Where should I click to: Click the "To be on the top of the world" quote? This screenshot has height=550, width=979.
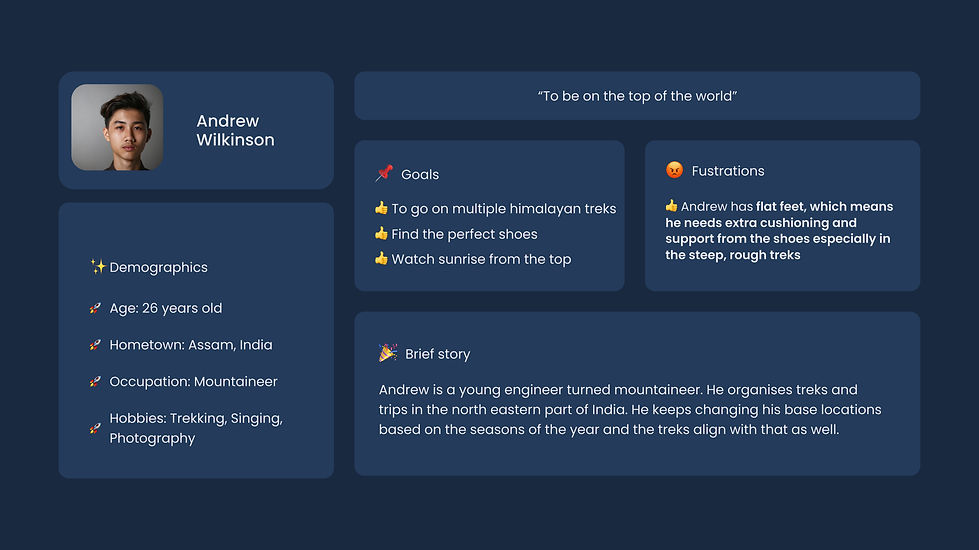pyautogui.click(x=637, y=96)
